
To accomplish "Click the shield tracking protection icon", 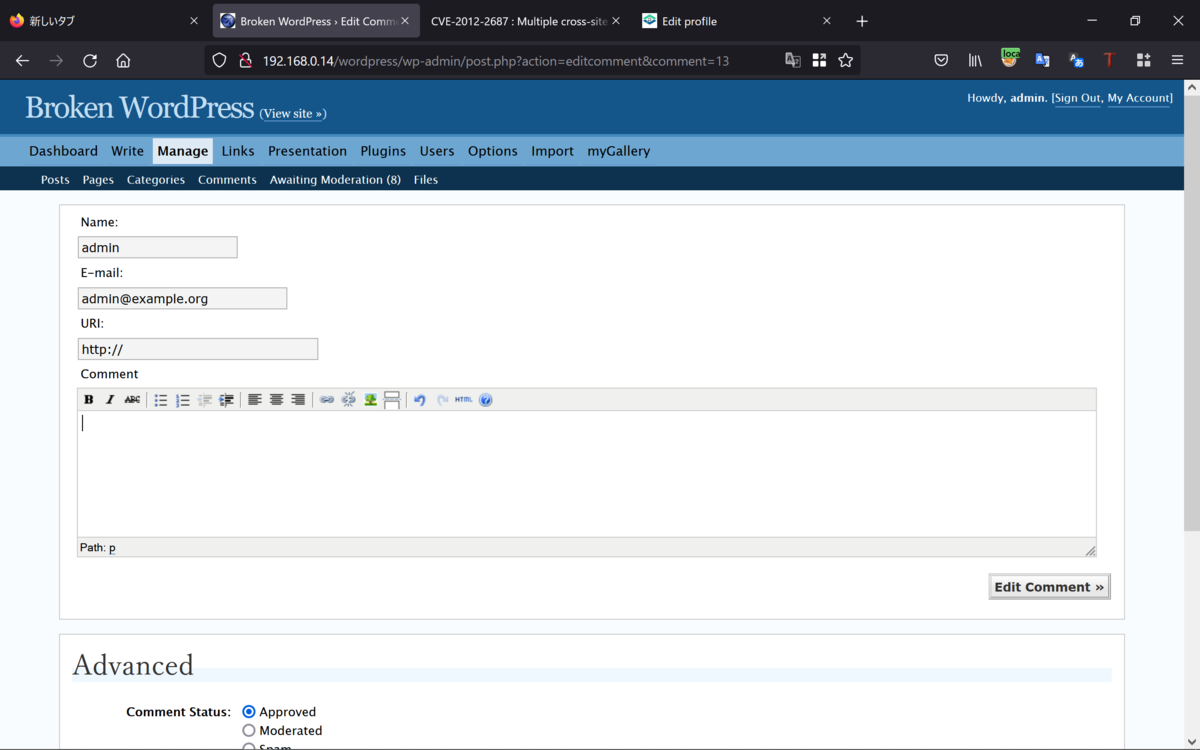I will tap(220, 61).
